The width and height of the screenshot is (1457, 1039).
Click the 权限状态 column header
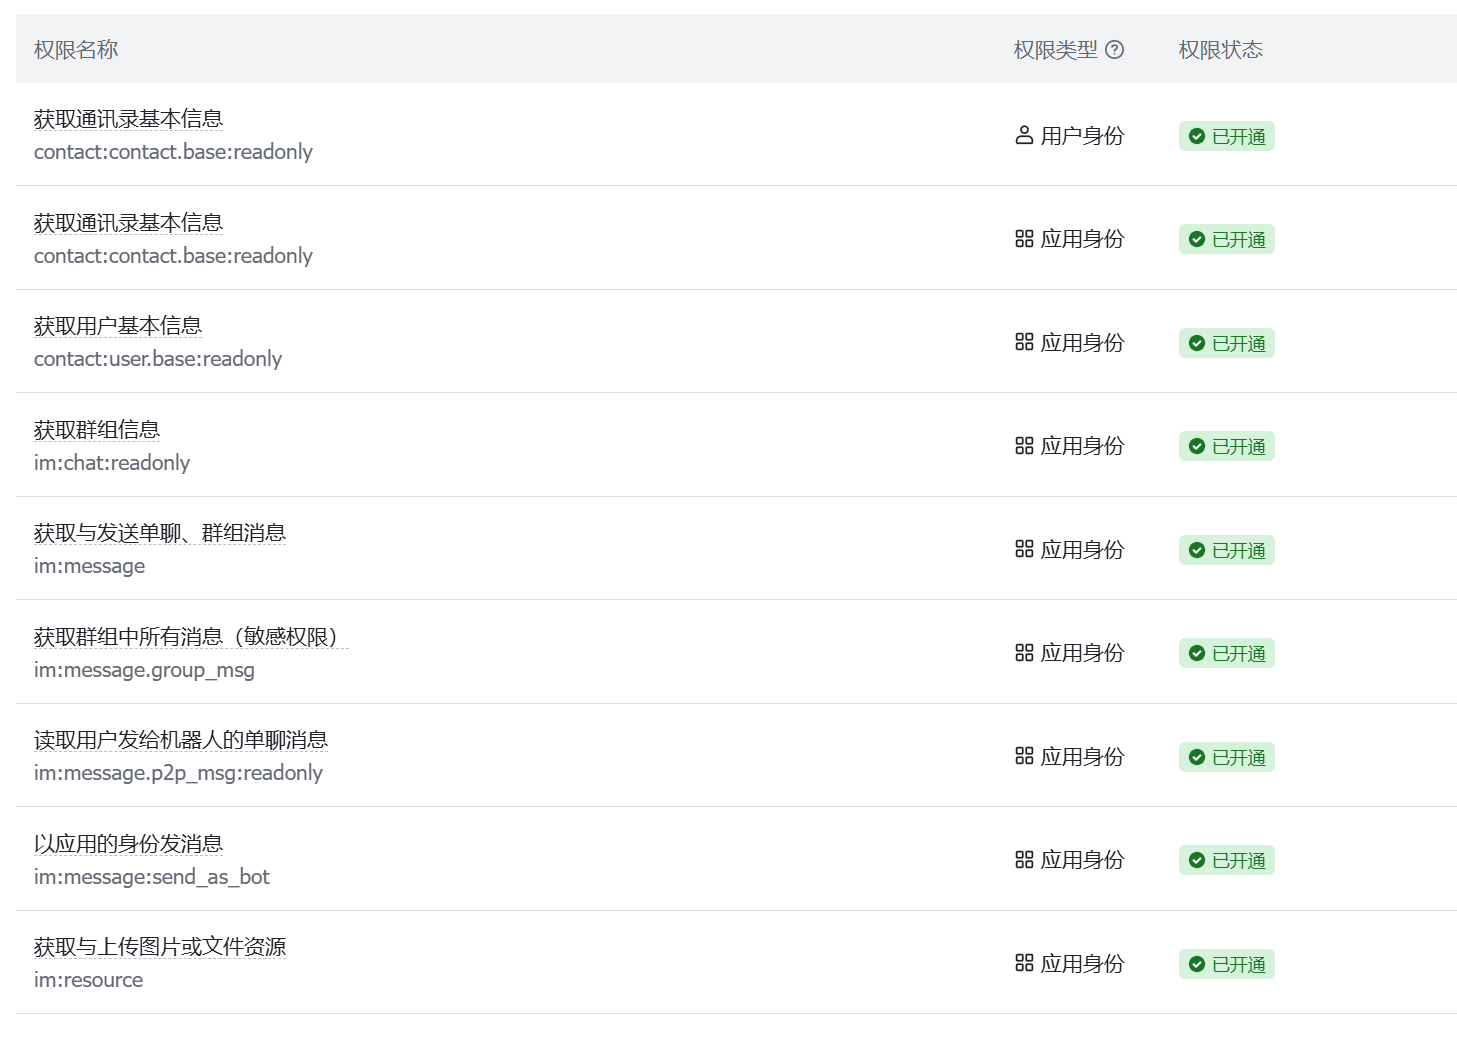point(1220,50)
